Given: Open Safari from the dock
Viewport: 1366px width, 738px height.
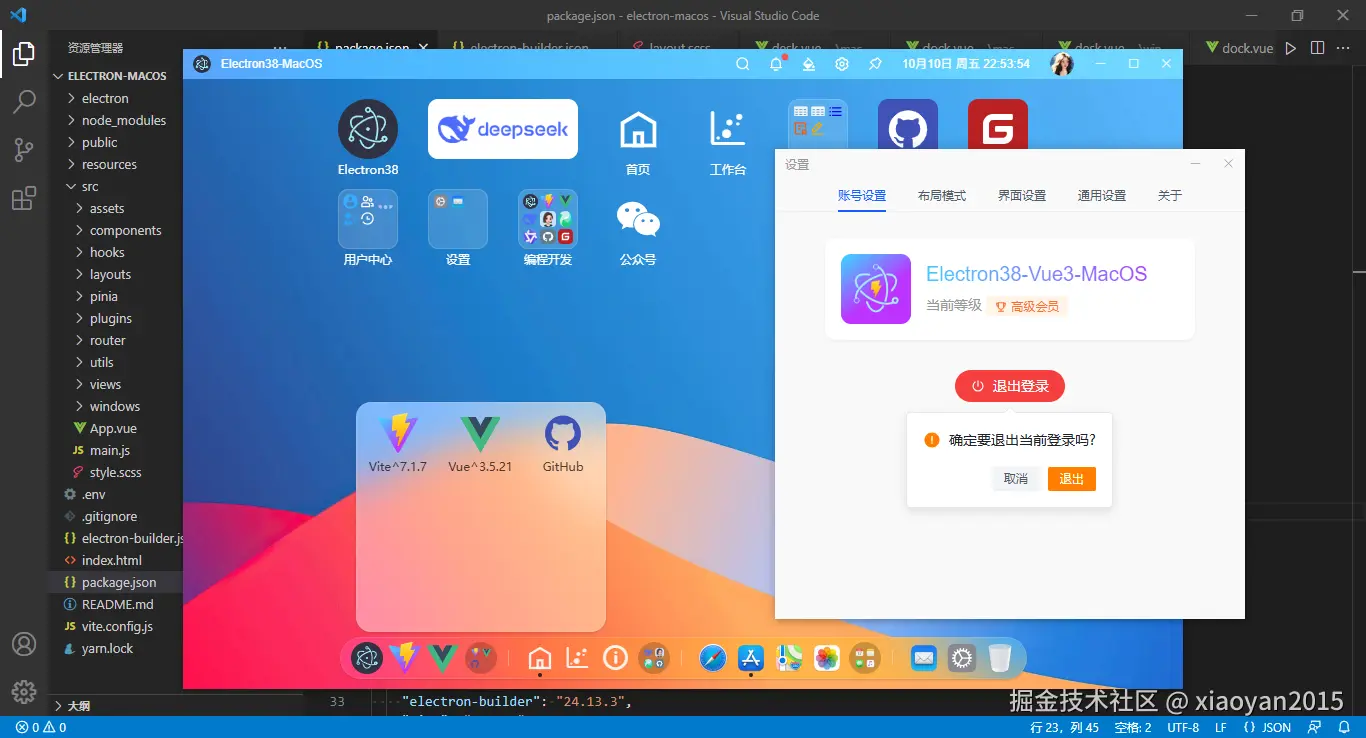Looking at the screenshot, I should point(712,658).
